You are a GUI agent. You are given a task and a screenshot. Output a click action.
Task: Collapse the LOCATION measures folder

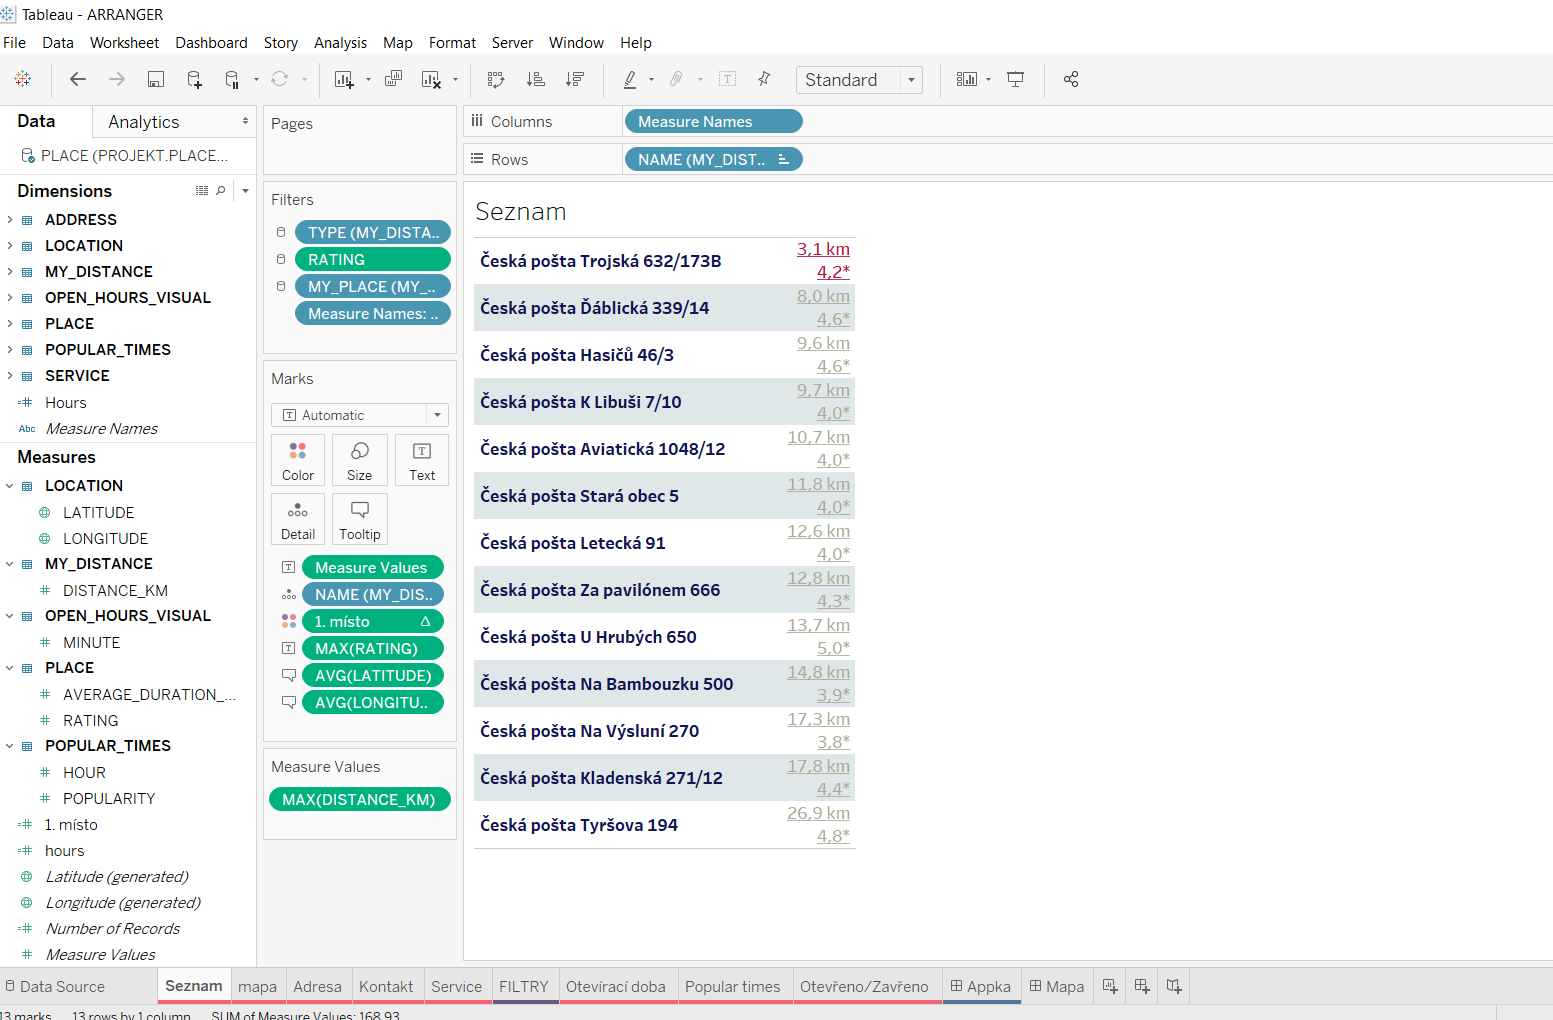tap(10, 485)
